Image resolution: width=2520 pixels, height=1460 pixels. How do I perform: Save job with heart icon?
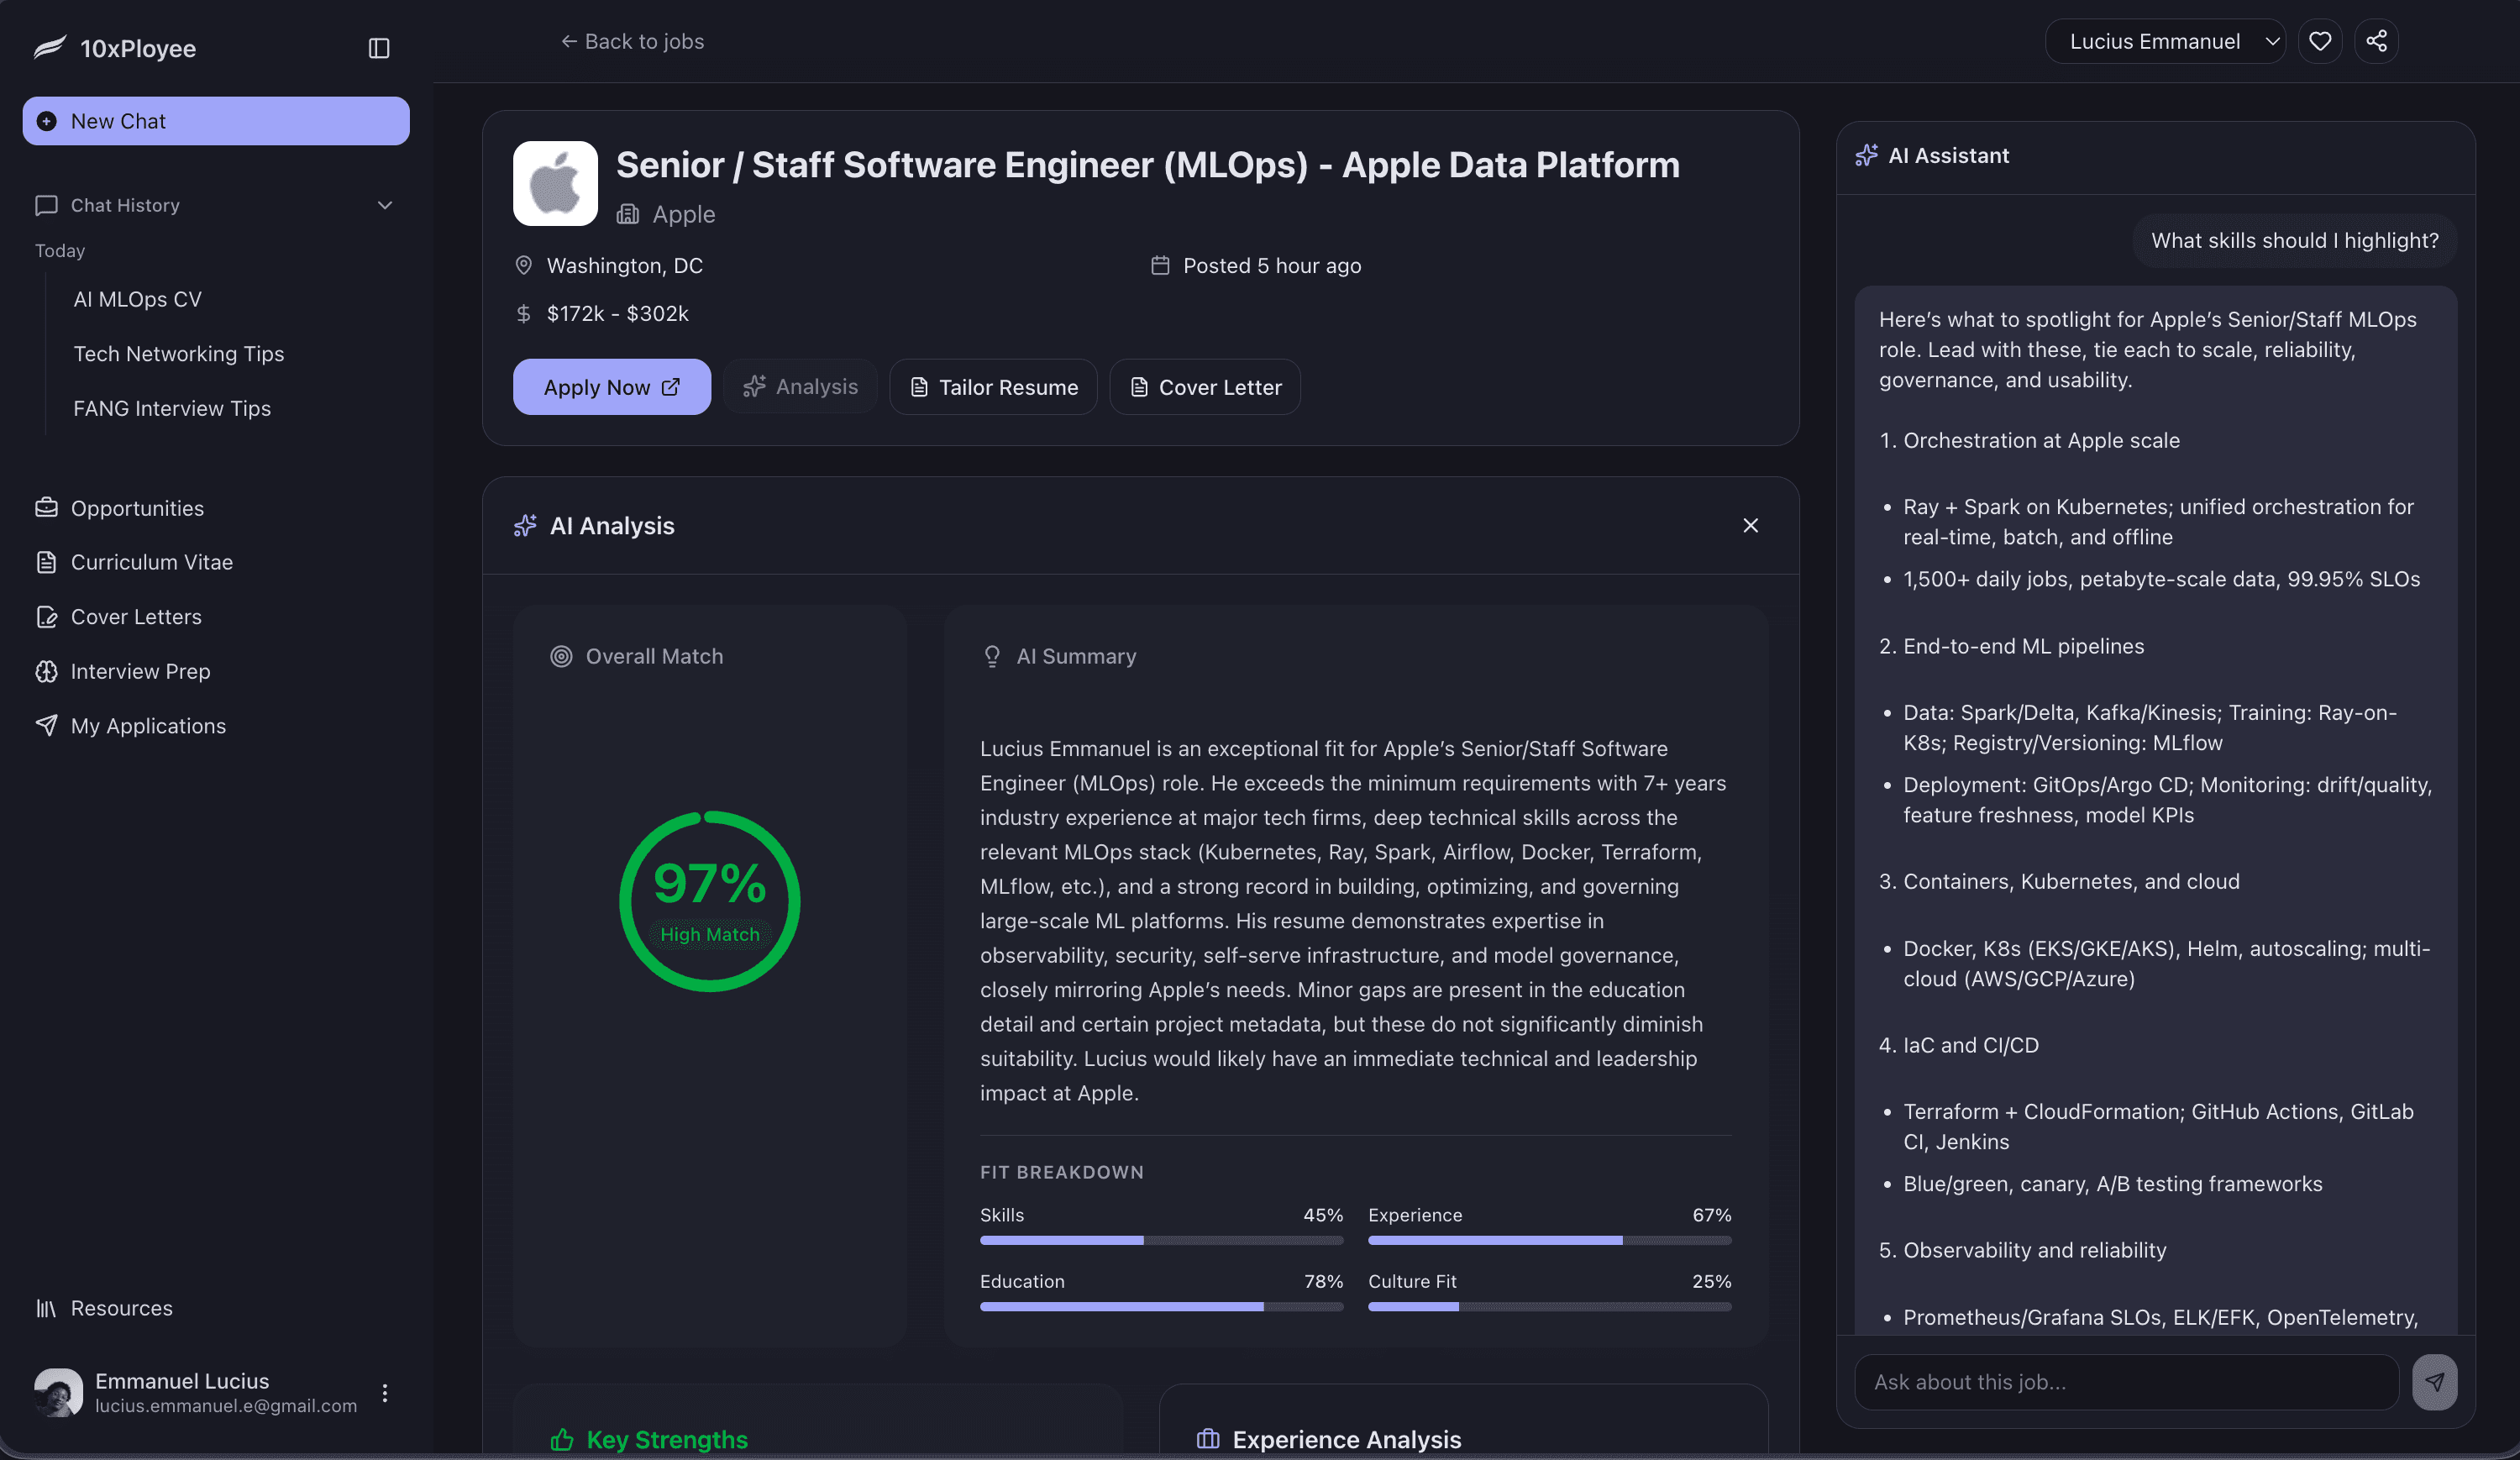tap(2320, 41)
